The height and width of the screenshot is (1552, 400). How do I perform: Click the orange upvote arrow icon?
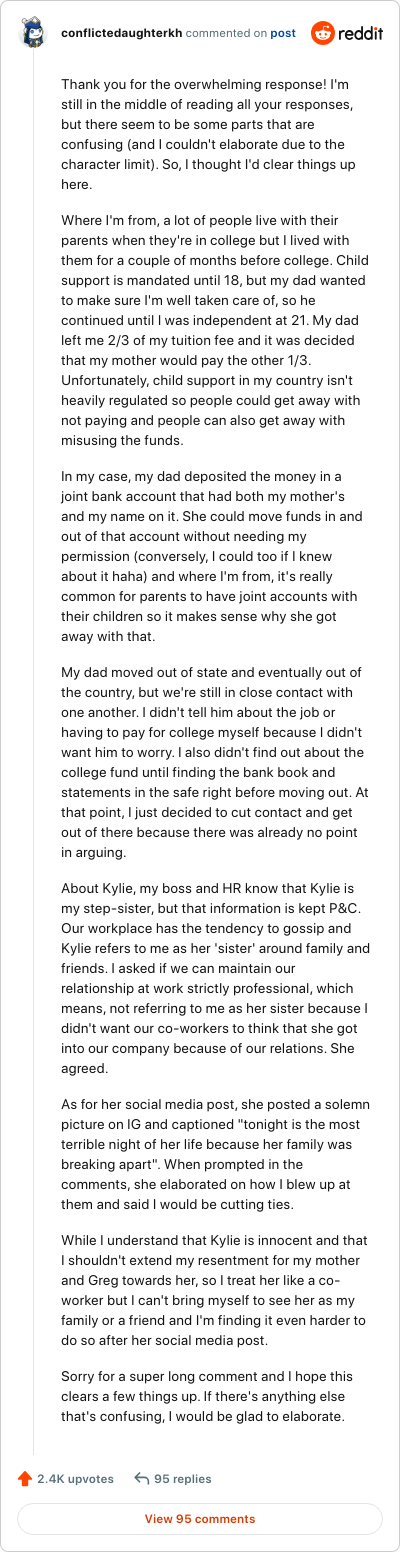25,1478
